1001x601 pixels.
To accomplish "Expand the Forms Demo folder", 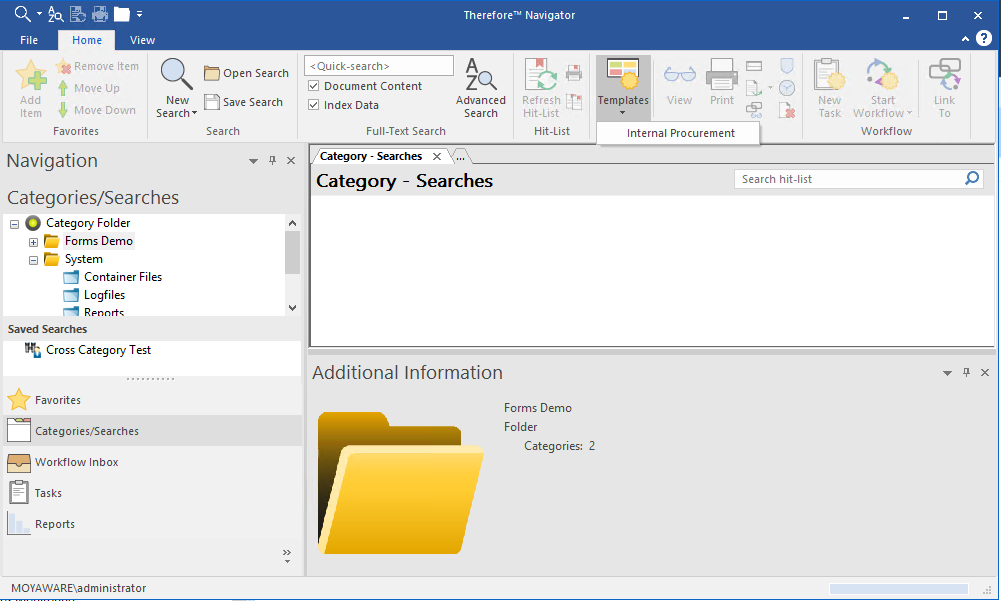I will coord(33,240).
